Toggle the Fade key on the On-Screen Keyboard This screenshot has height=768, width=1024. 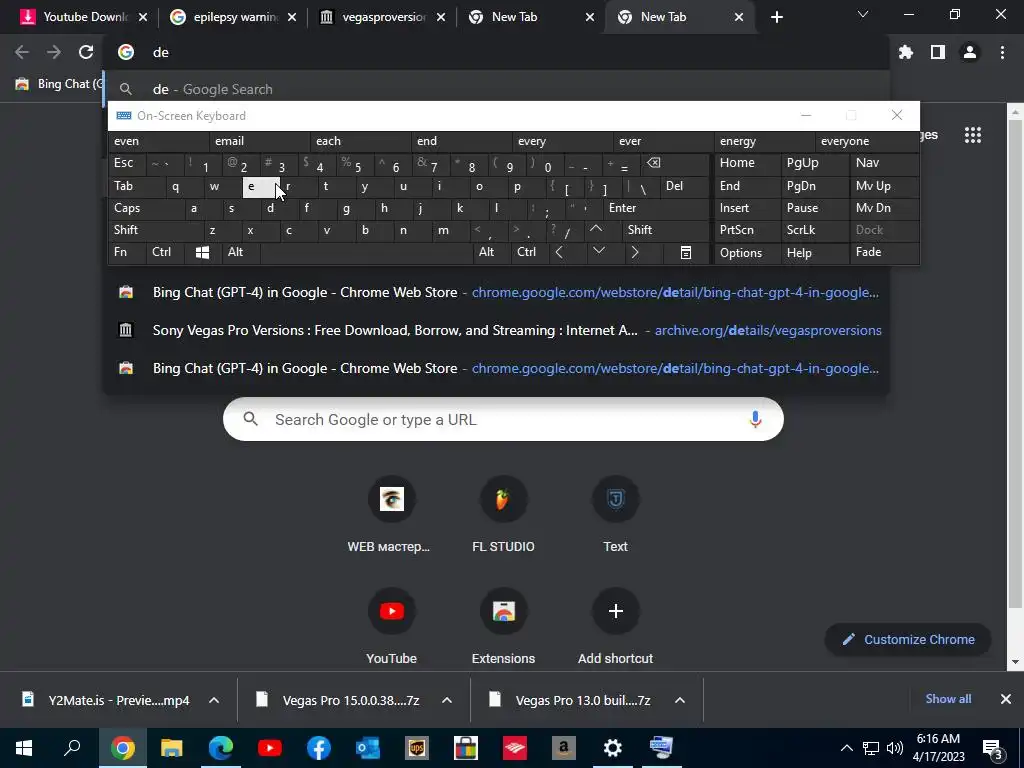tap(884, 252)
